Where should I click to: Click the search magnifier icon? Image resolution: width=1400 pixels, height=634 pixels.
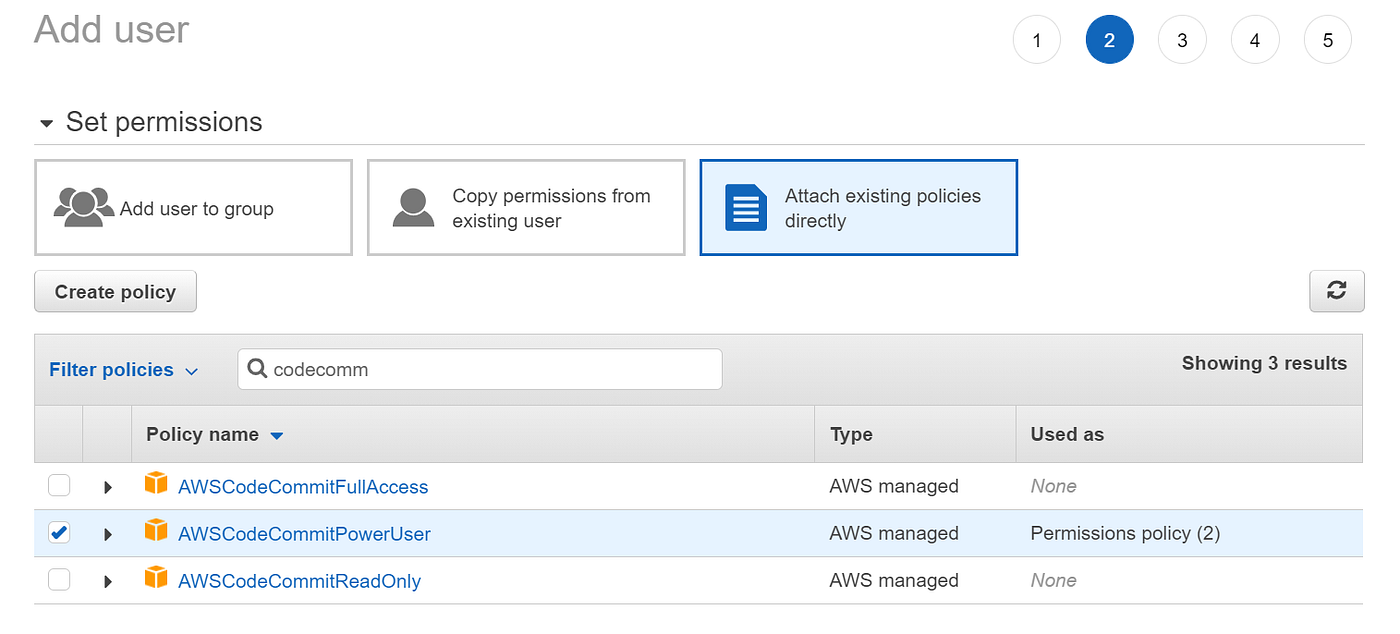[x=257, y=369]
